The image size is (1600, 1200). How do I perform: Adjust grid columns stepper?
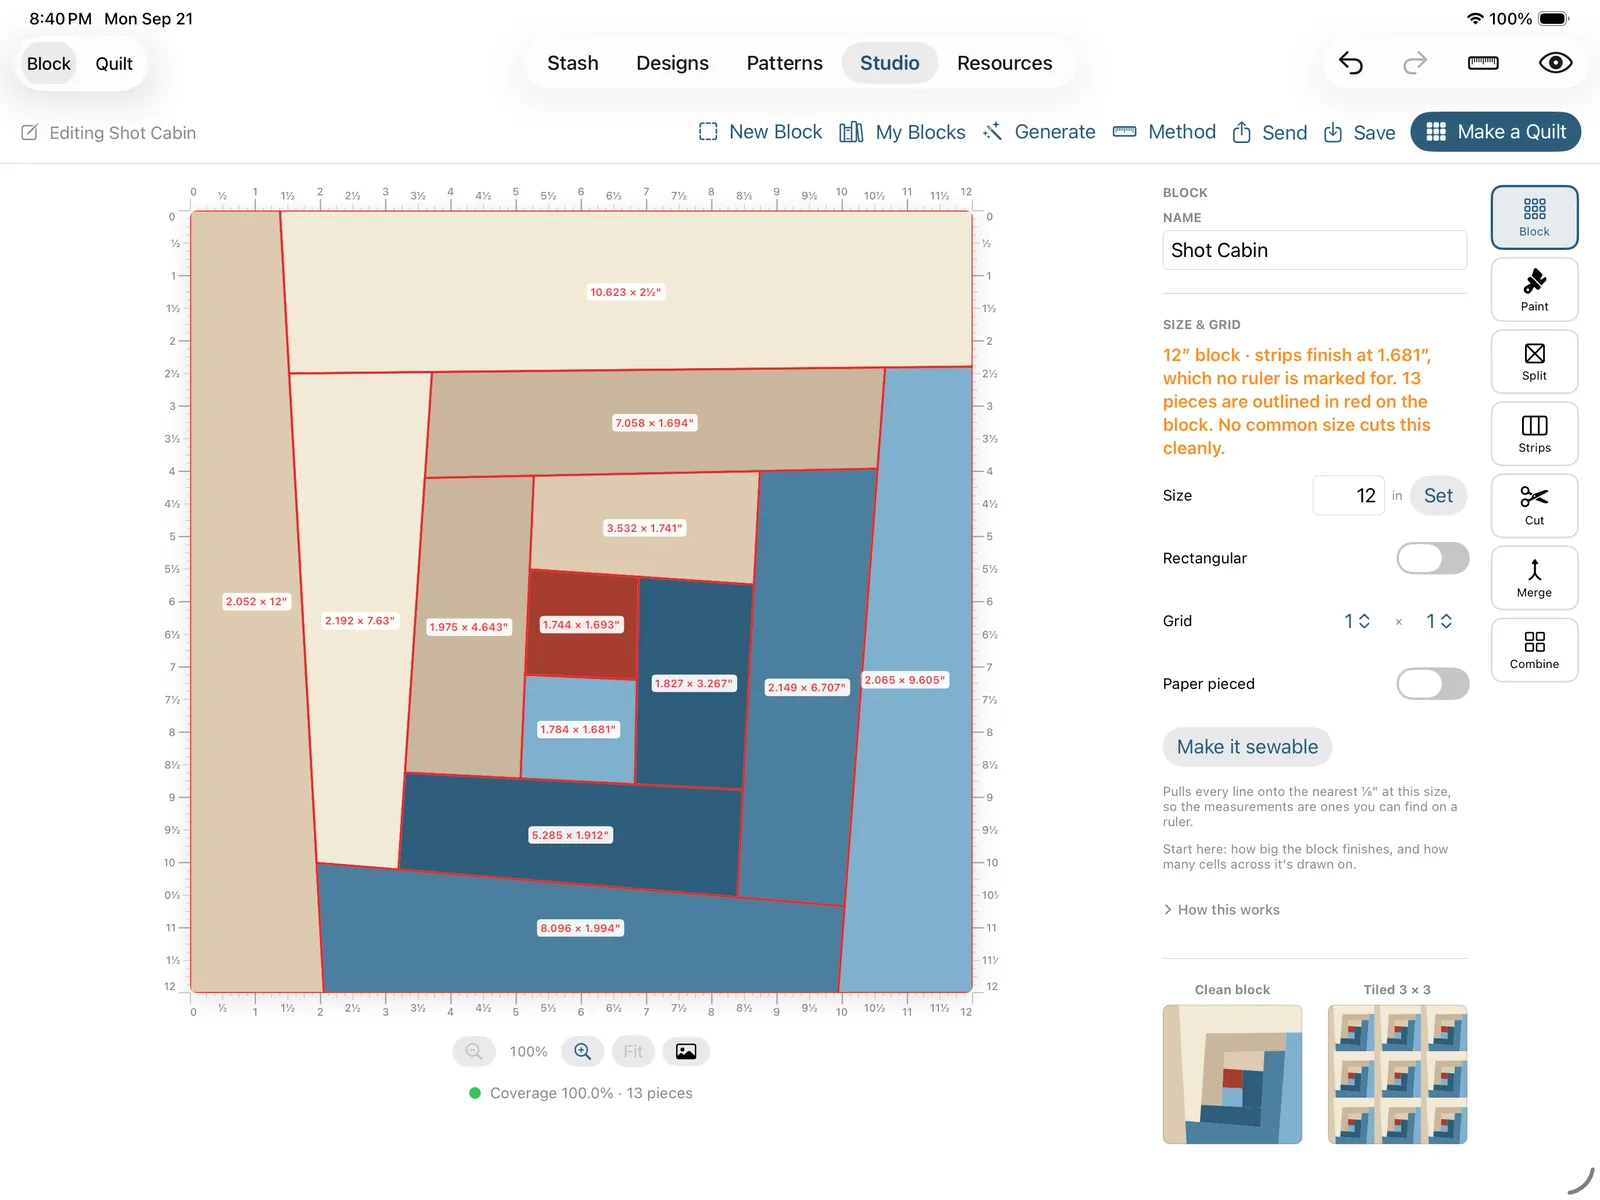[x=1357, y=621]
